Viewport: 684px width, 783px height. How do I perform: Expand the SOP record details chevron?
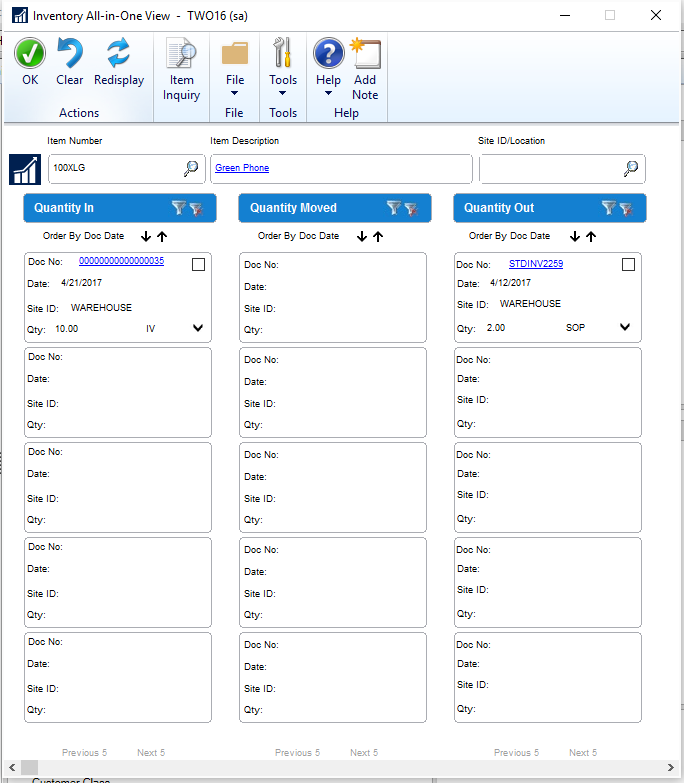(x=626, y=327)
